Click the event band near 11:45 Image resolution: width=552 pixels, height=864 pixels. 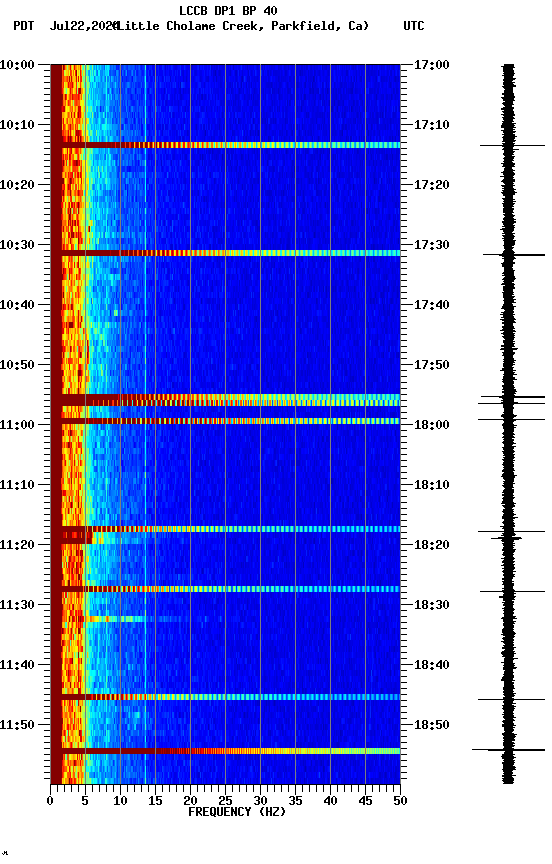point(225,697)
